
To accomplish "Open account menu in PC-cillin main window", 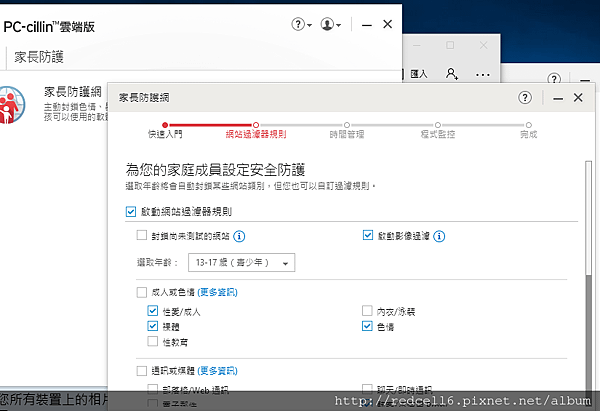I will [x=331, y=24].
